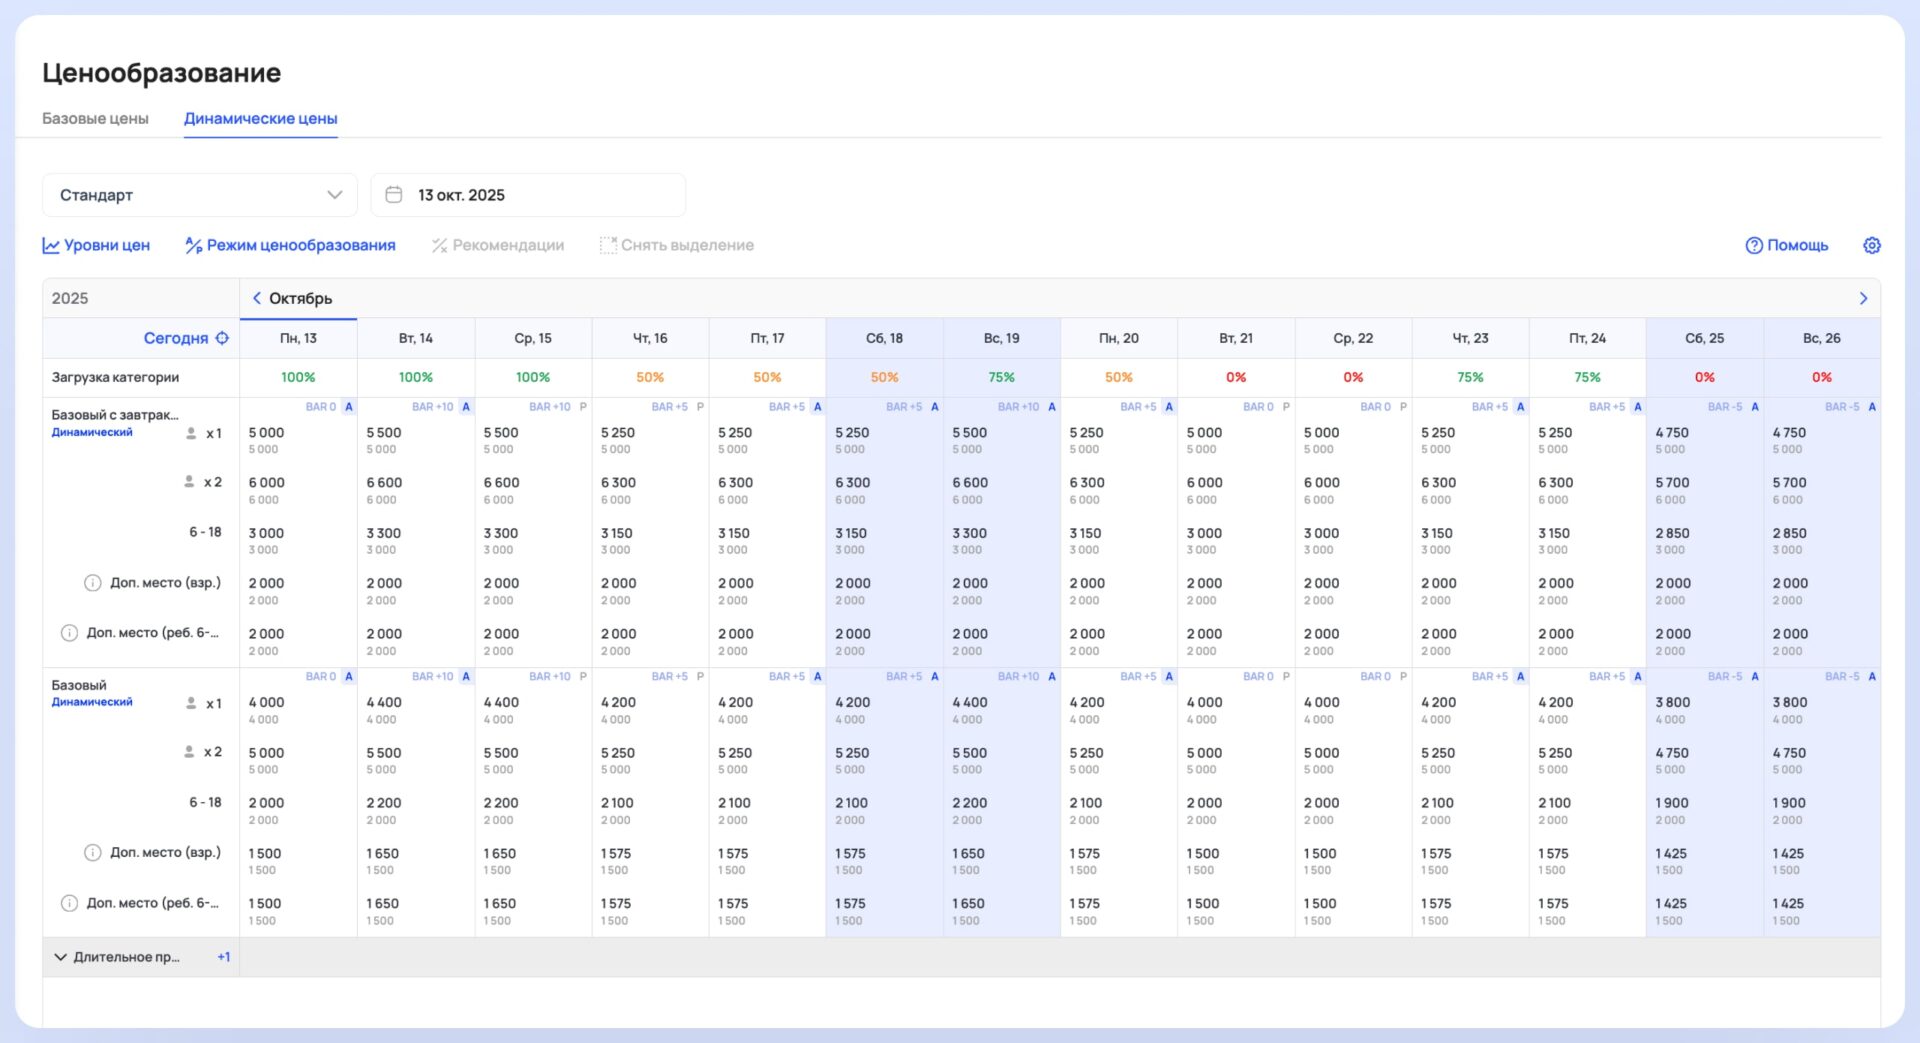Click the Сегодня target icon

point(222,338)
